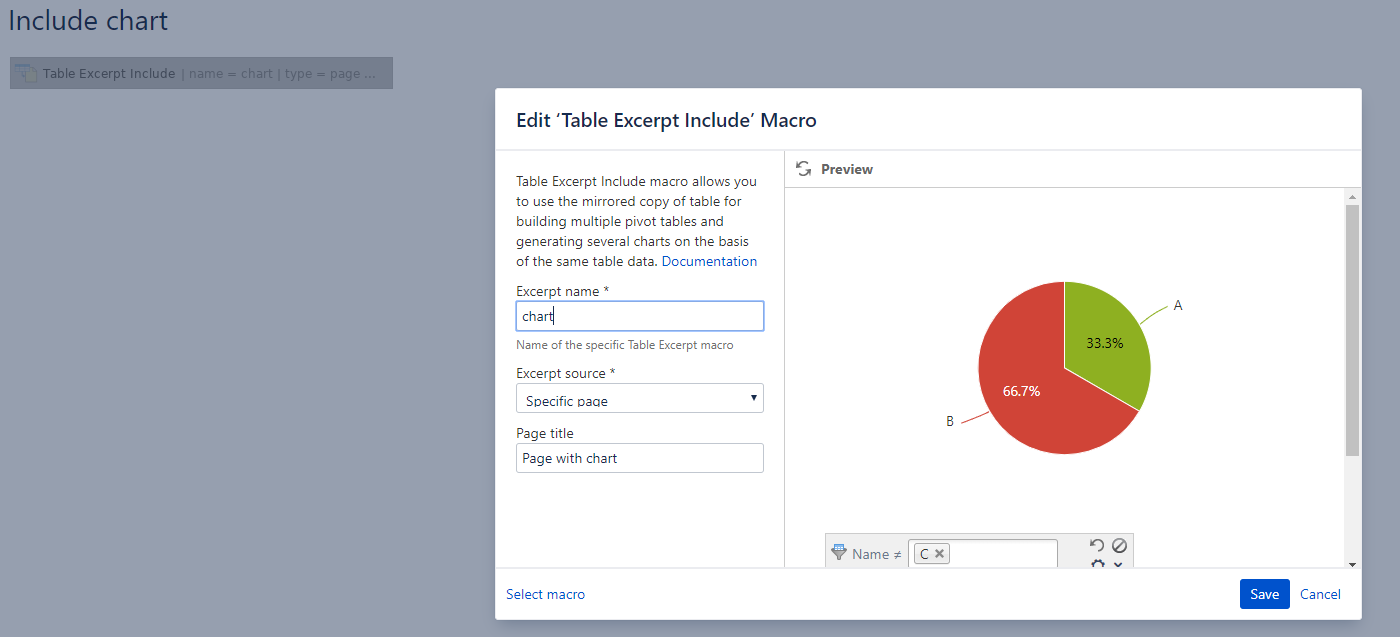Click the Select macro link
This screenshot has height=637, width=1400.
click(x=545, y=594)
